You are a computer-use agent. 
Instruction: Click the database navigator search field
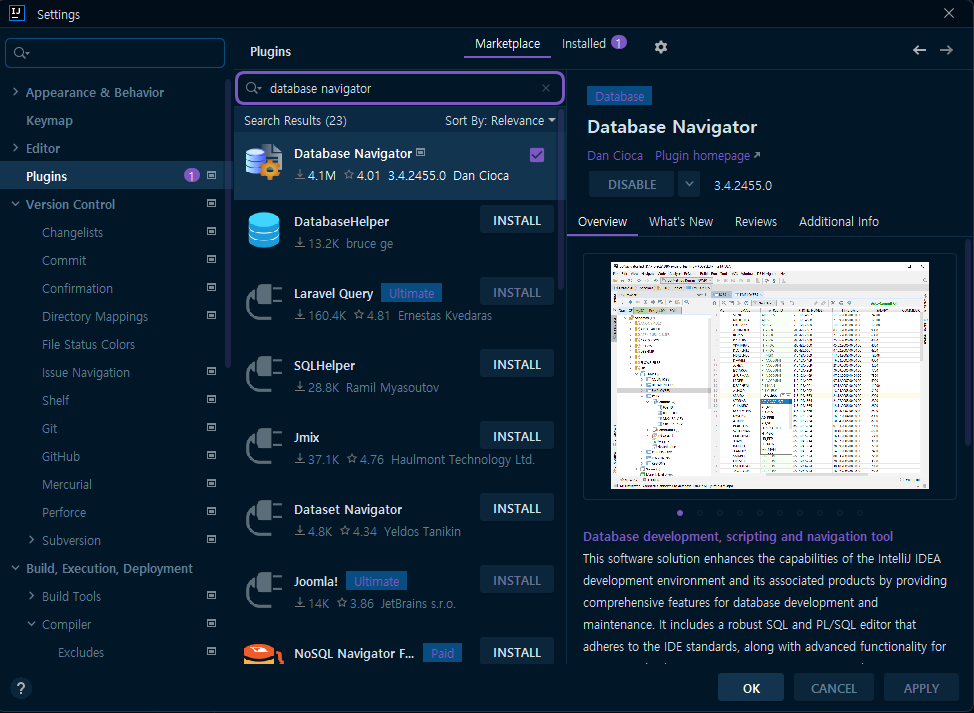(x=400, y=88)
